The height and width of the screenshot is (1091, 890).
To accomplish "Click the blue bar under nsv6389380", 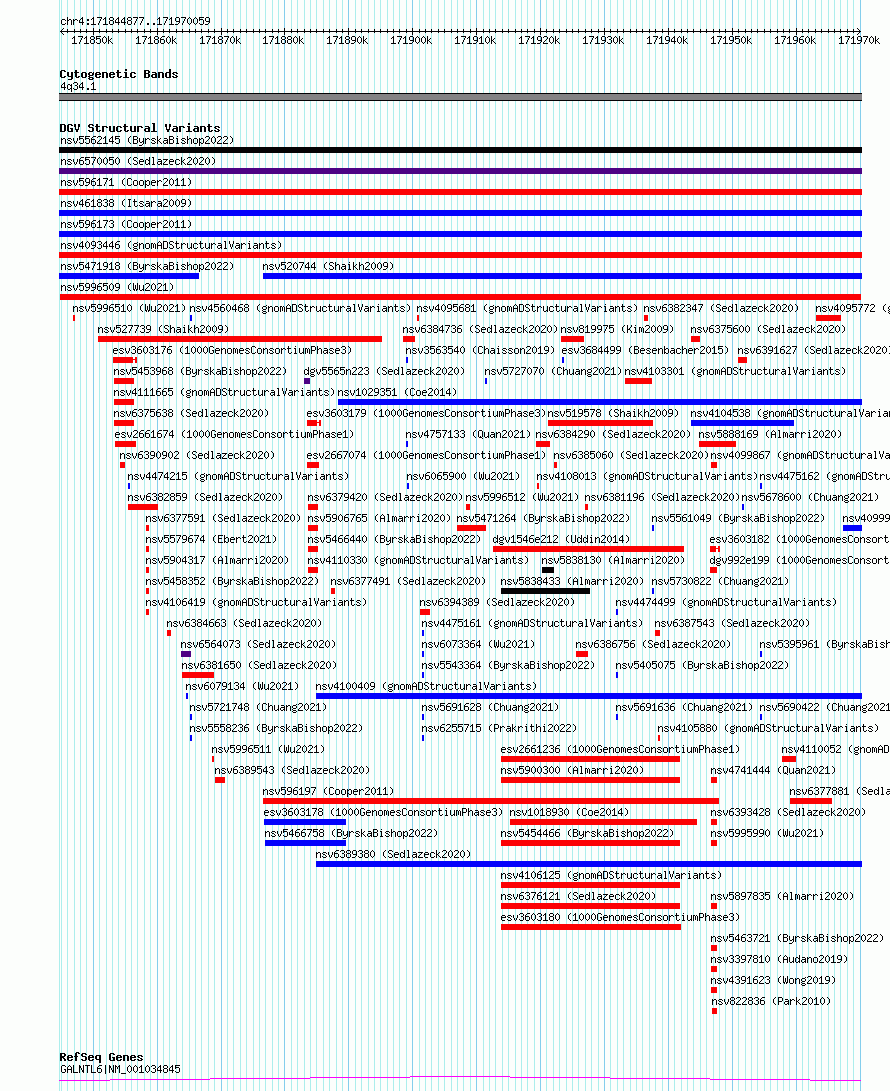I will pos(589,864).
